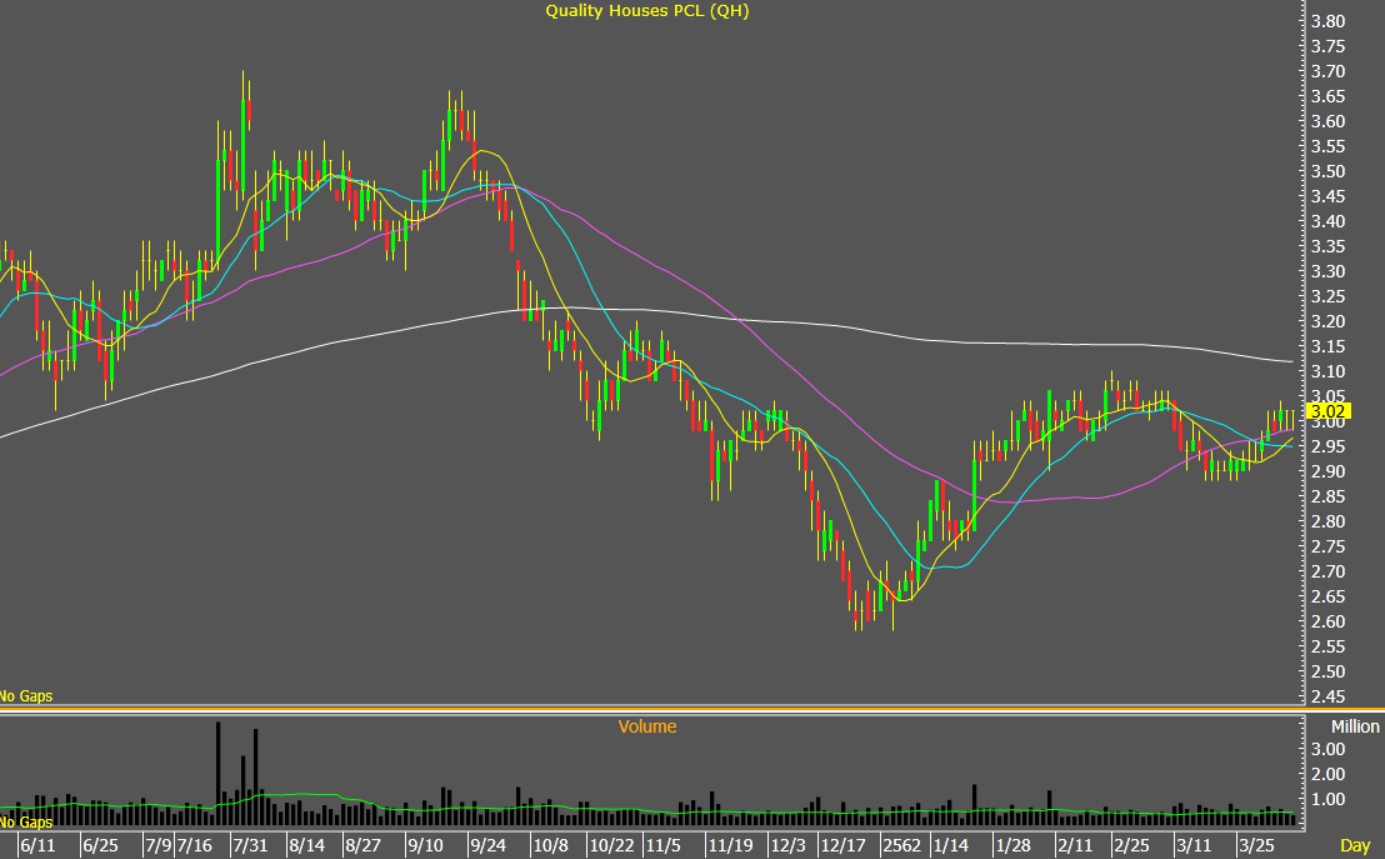Click the Million volume unit label
Image resolution: width=1385 pixels, height=859 pixels.
(1355, 727)
